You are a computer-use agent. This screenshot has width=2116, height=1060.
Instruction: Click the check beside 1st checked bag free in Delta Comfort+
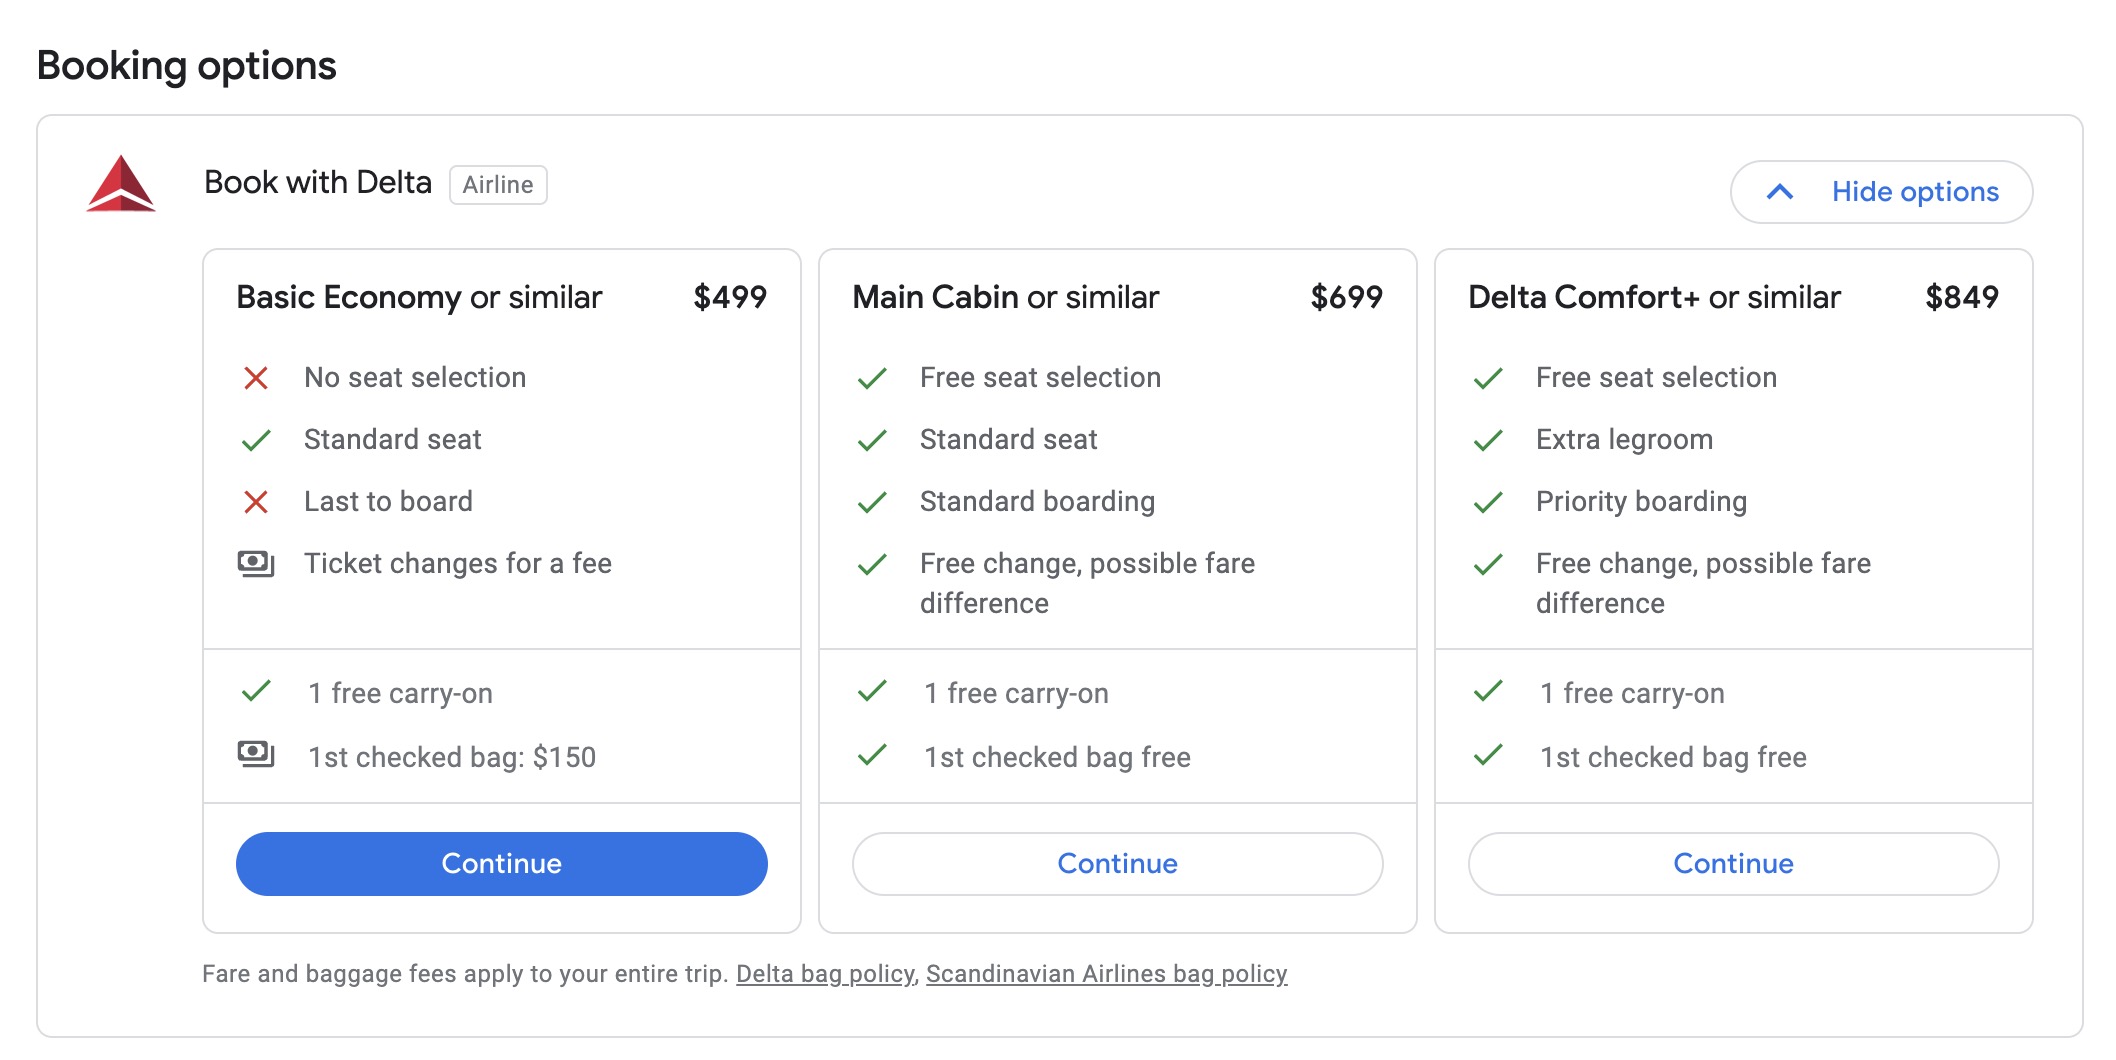[x=1489, y=757]
